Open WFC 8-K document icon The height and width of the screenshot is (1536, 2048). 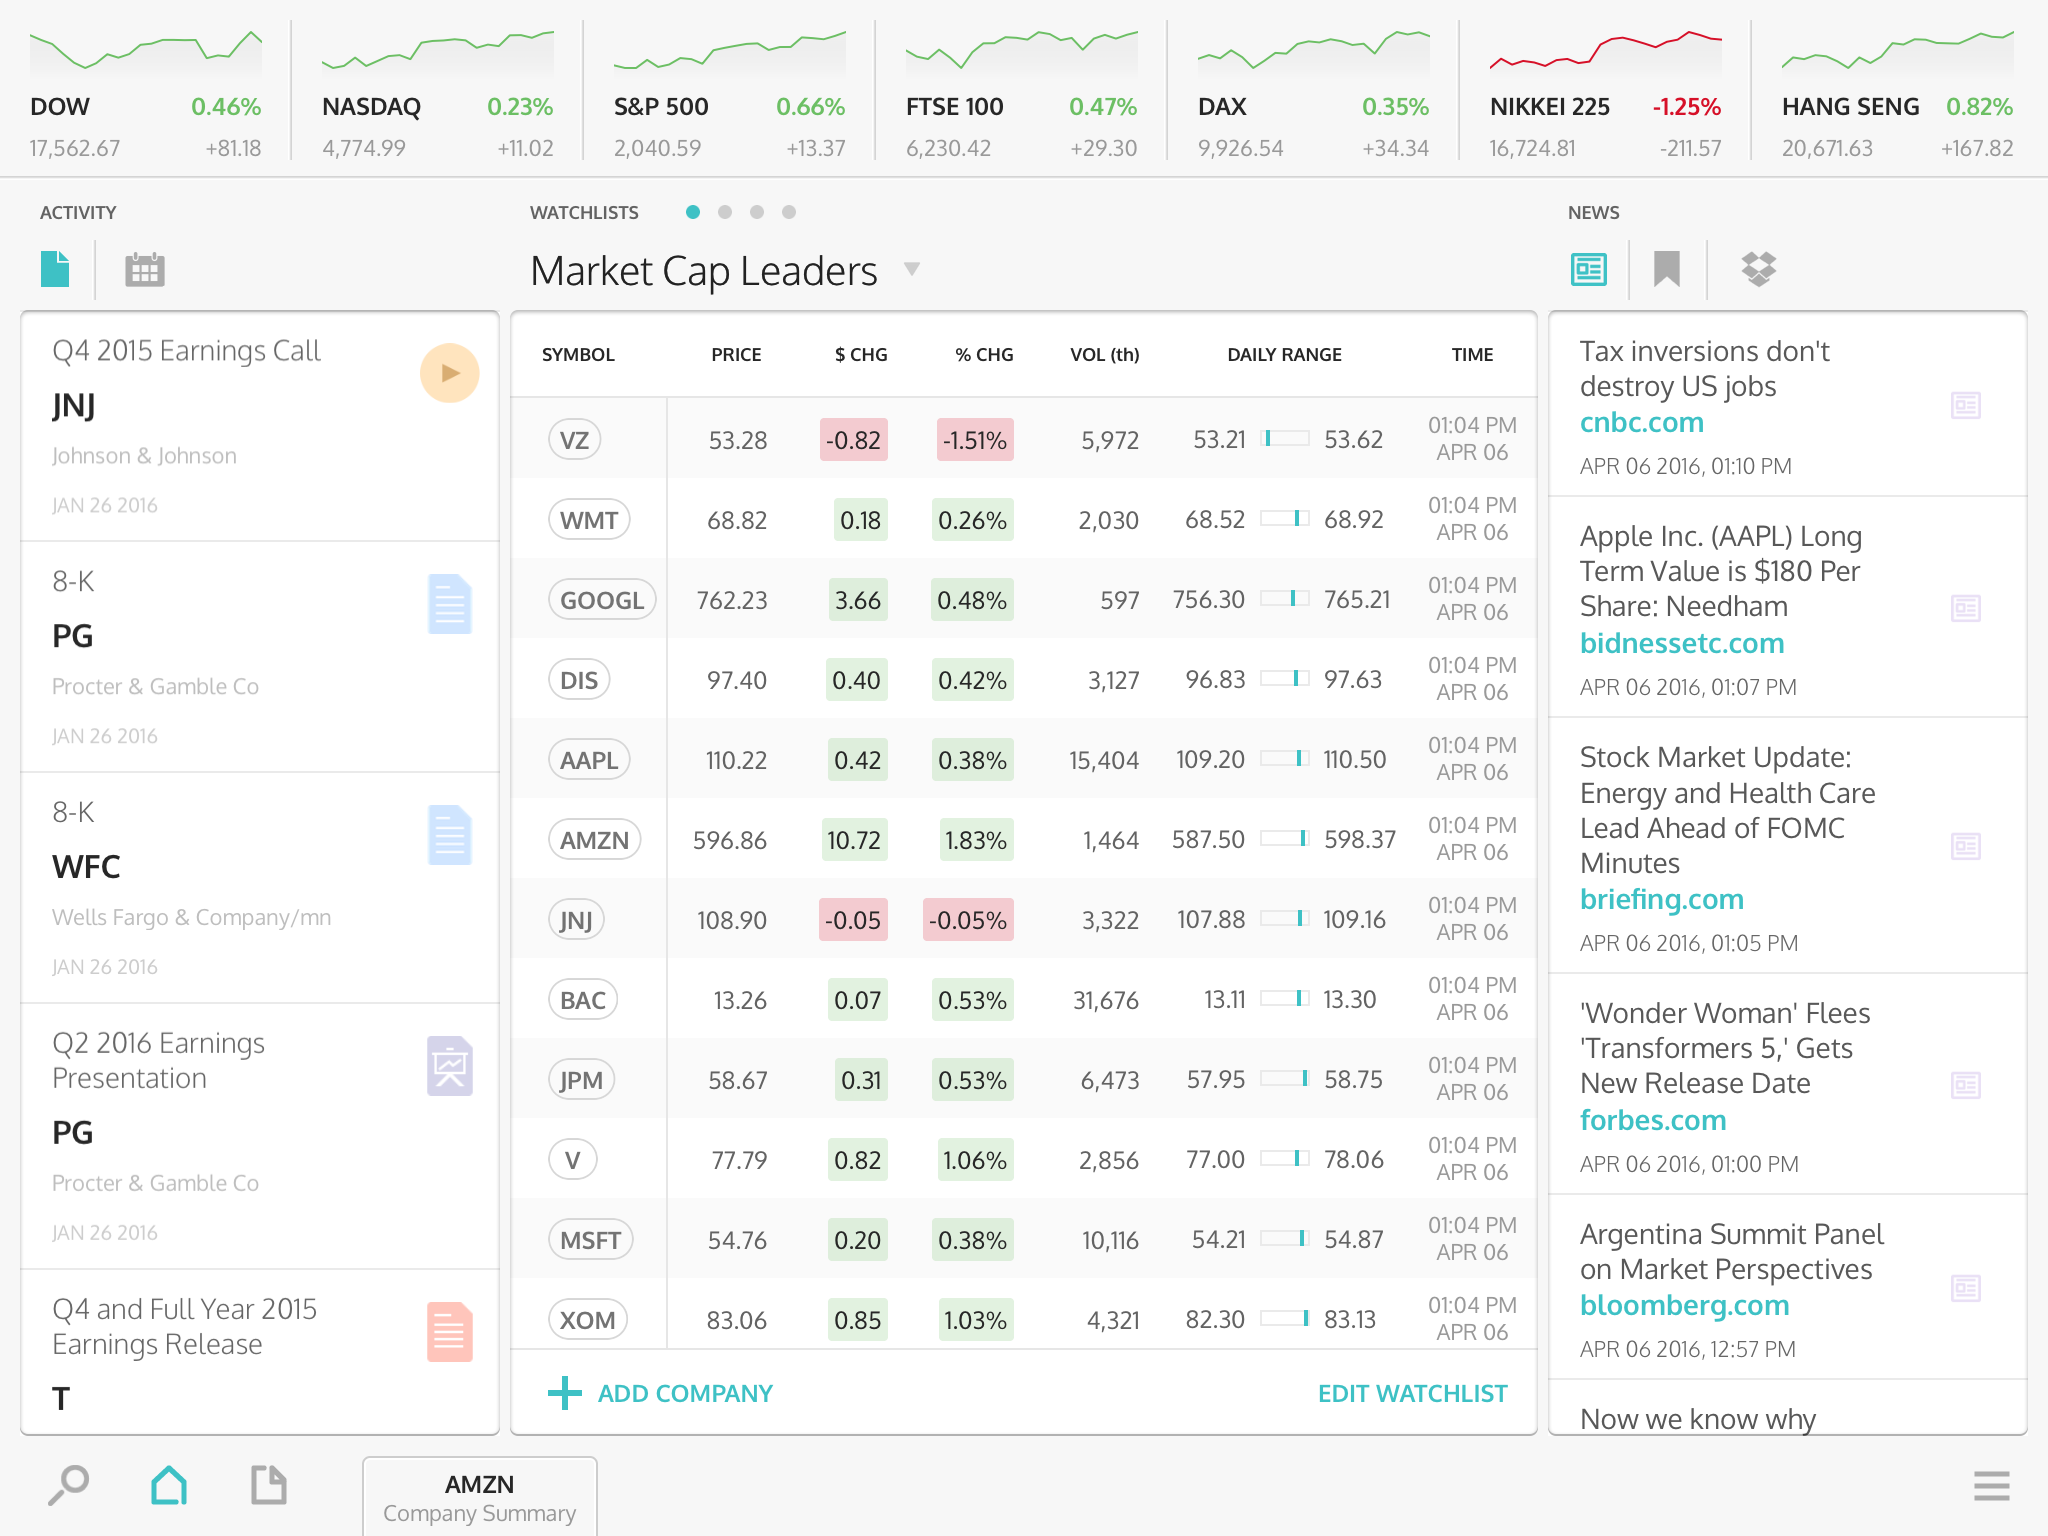pos(450,835)
